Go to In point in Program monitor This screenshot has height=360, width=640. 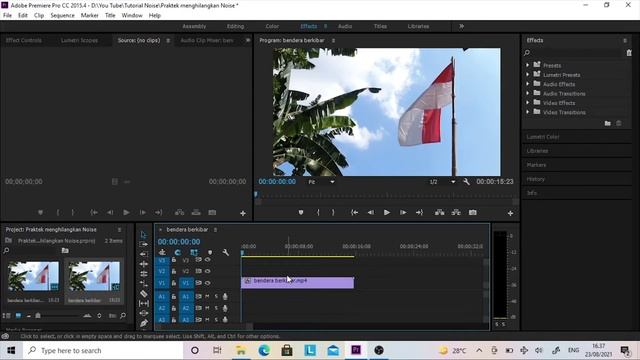[x=354, y=213]
